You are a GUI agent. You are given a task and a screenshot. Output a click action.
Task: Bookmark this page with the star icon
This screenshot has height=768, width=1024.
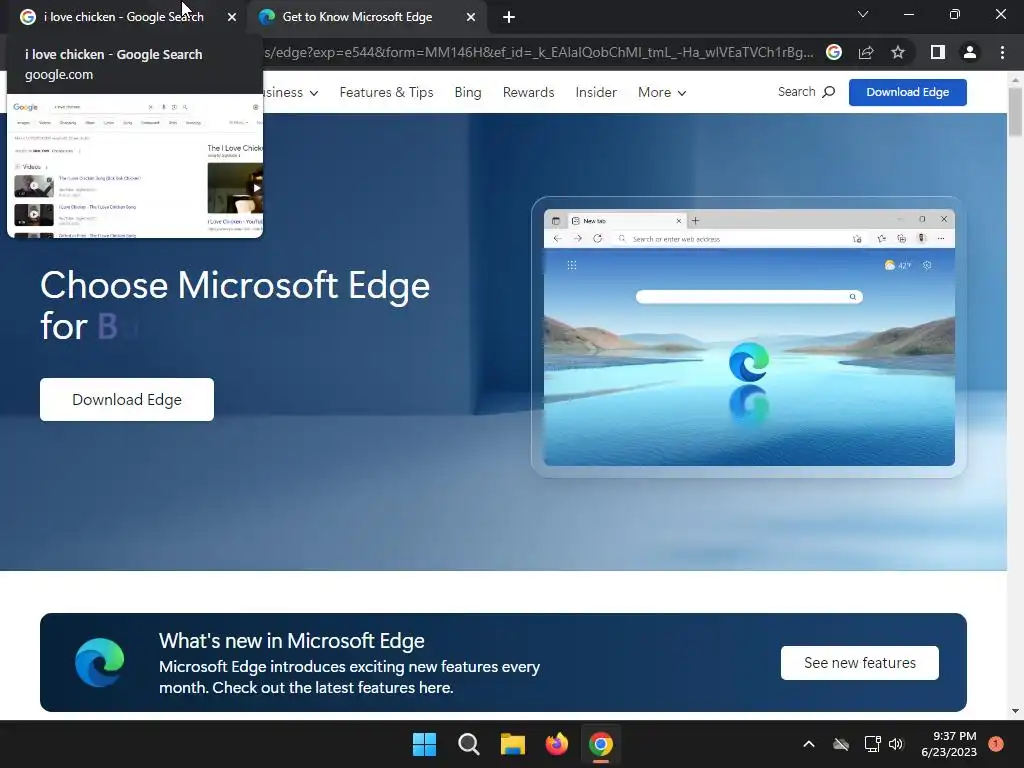pos(898,52)
